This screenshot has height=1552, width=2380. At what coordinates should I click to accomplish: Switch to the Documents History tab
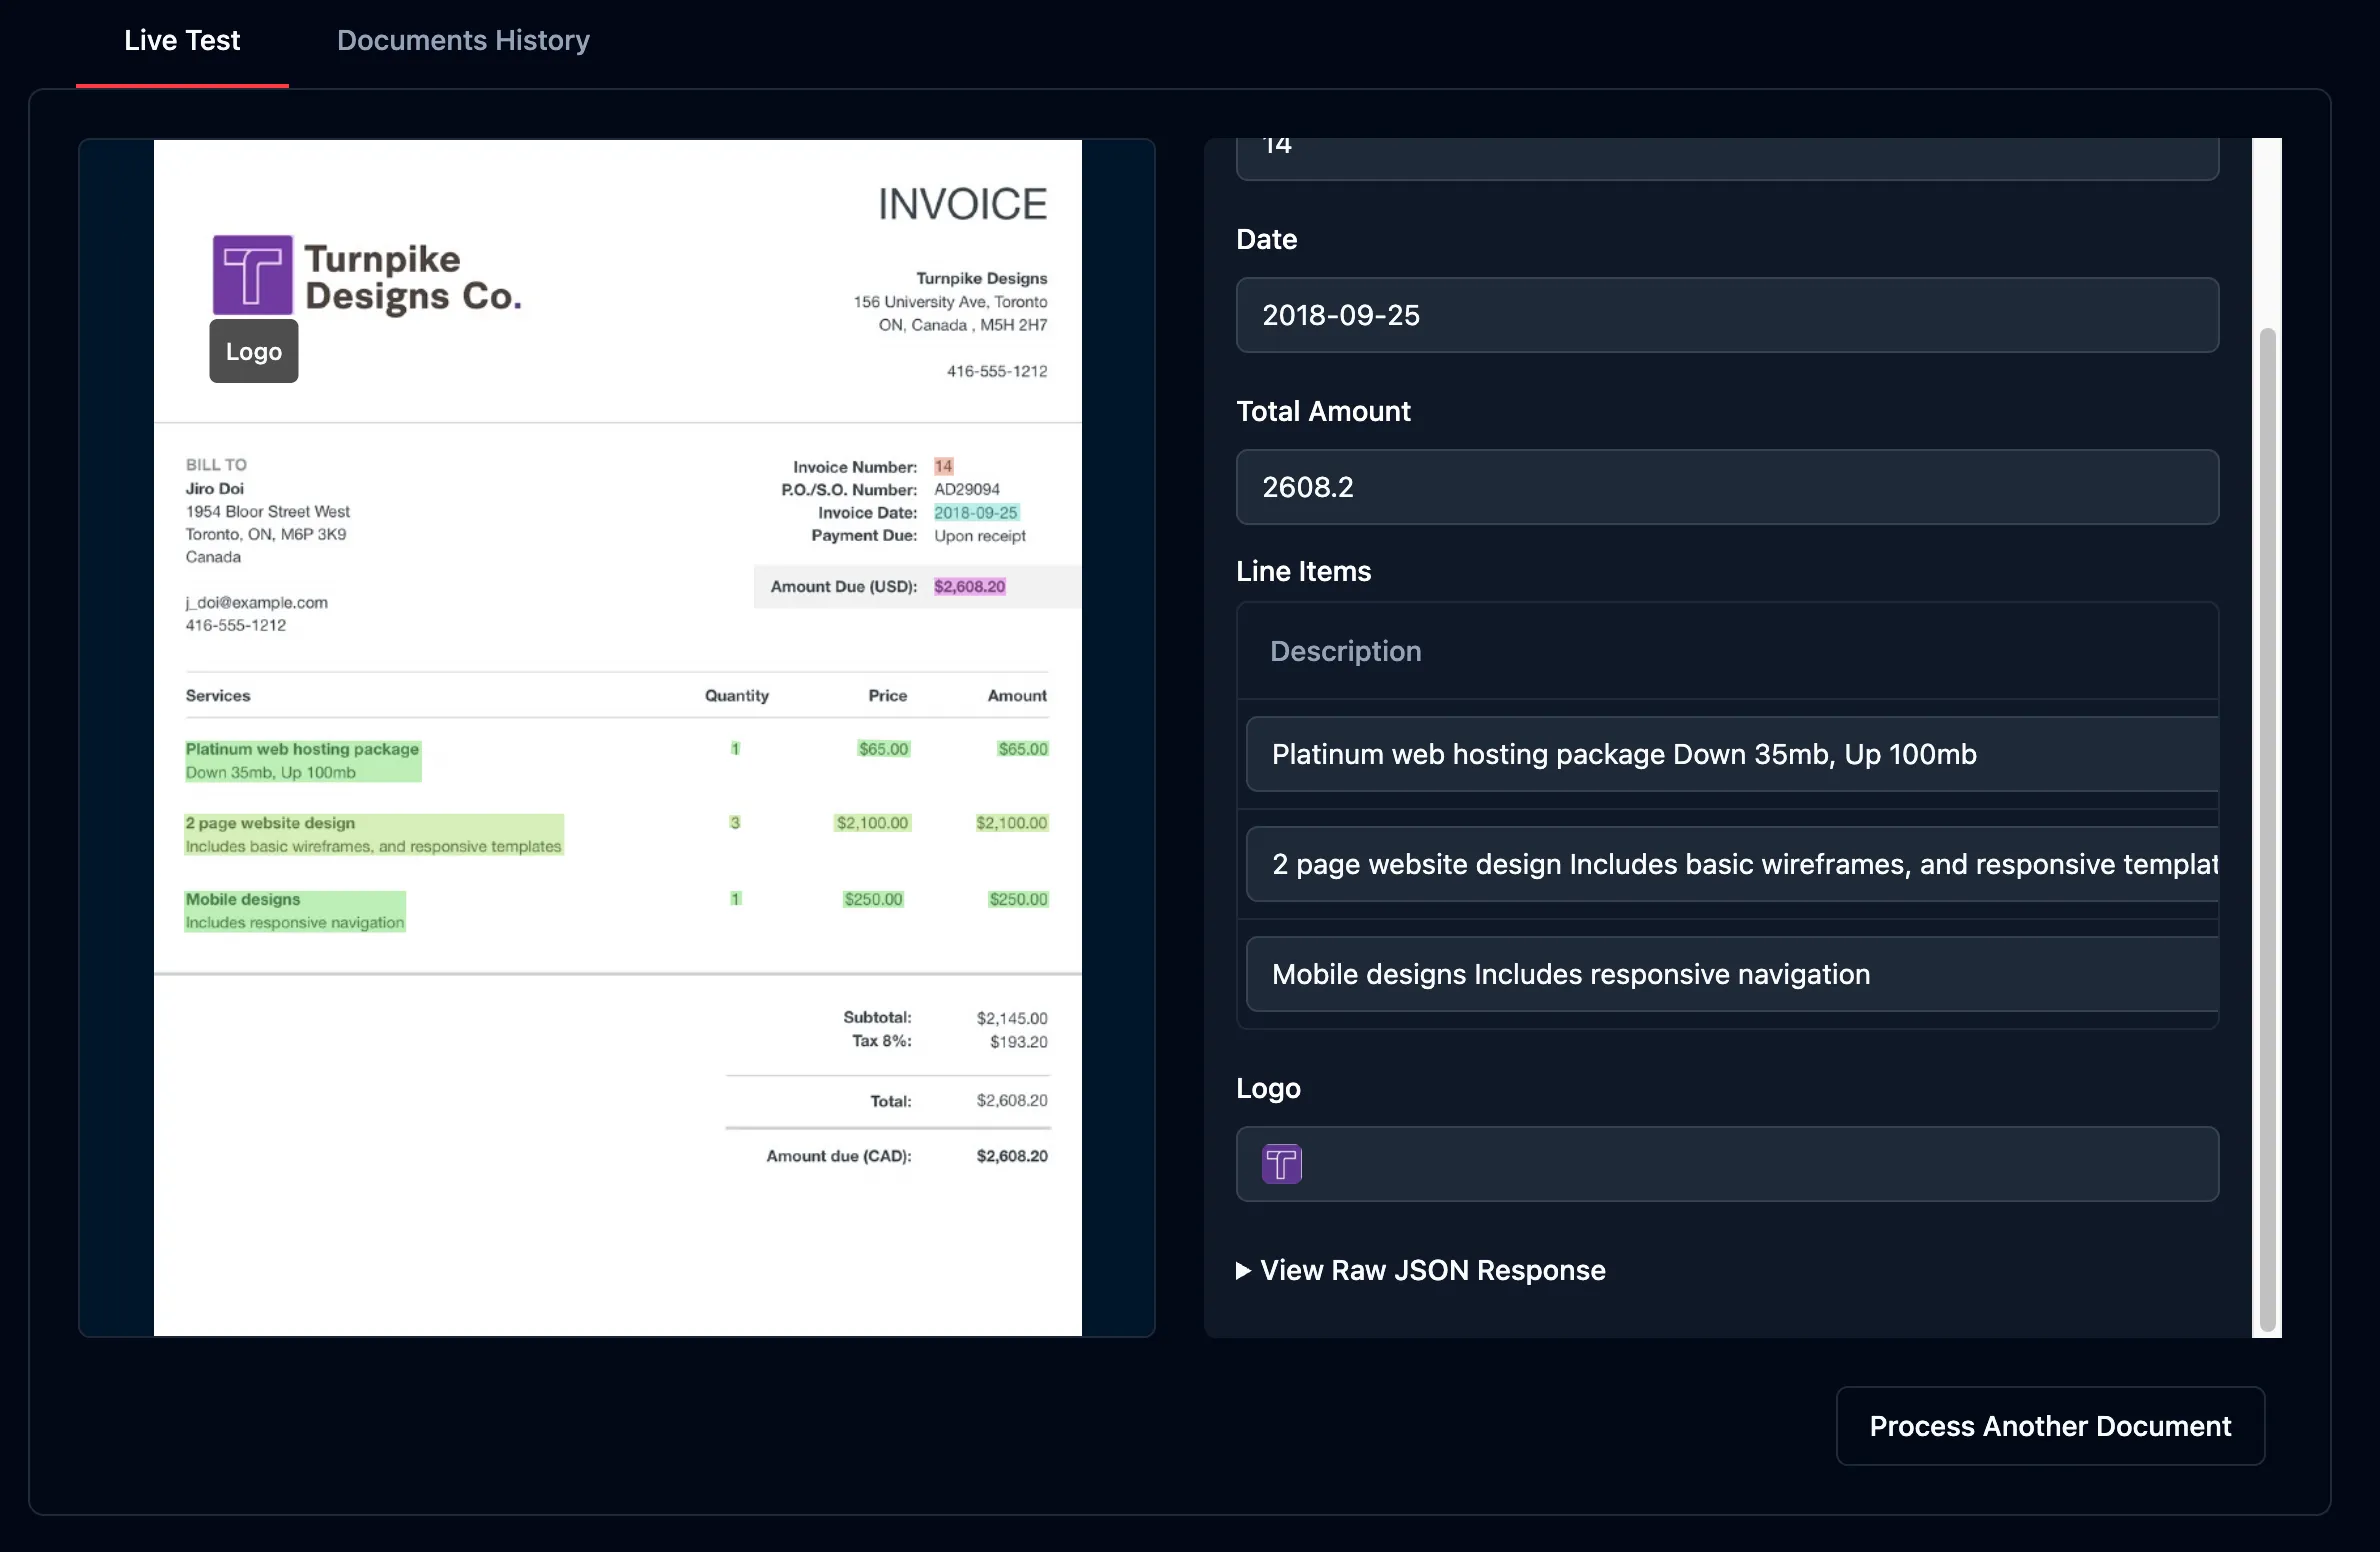(x=462, y=40)
